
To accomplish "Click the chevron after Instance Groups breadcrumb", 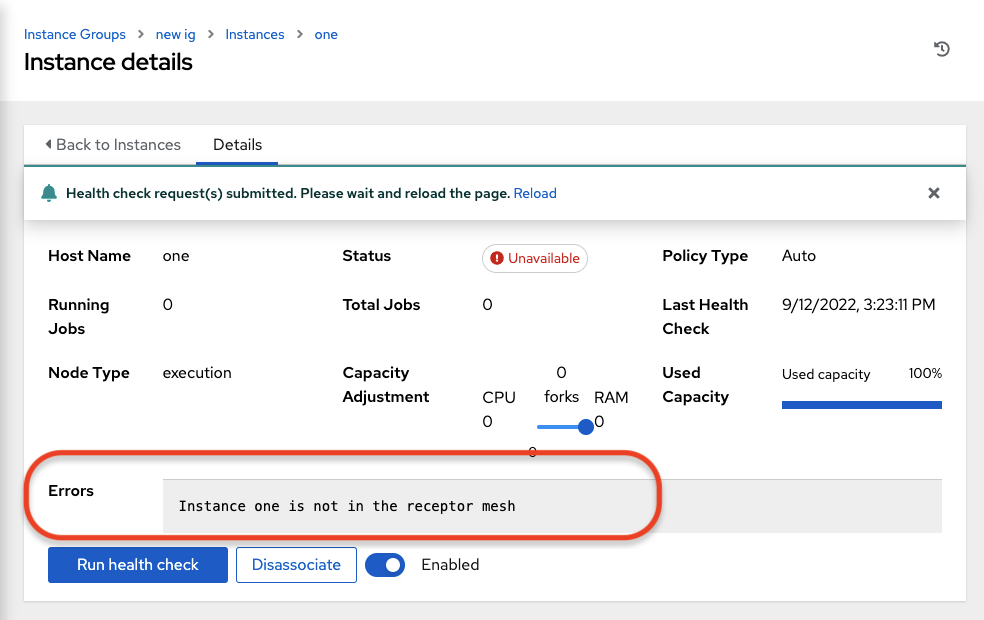I will [x=141, y=35].
